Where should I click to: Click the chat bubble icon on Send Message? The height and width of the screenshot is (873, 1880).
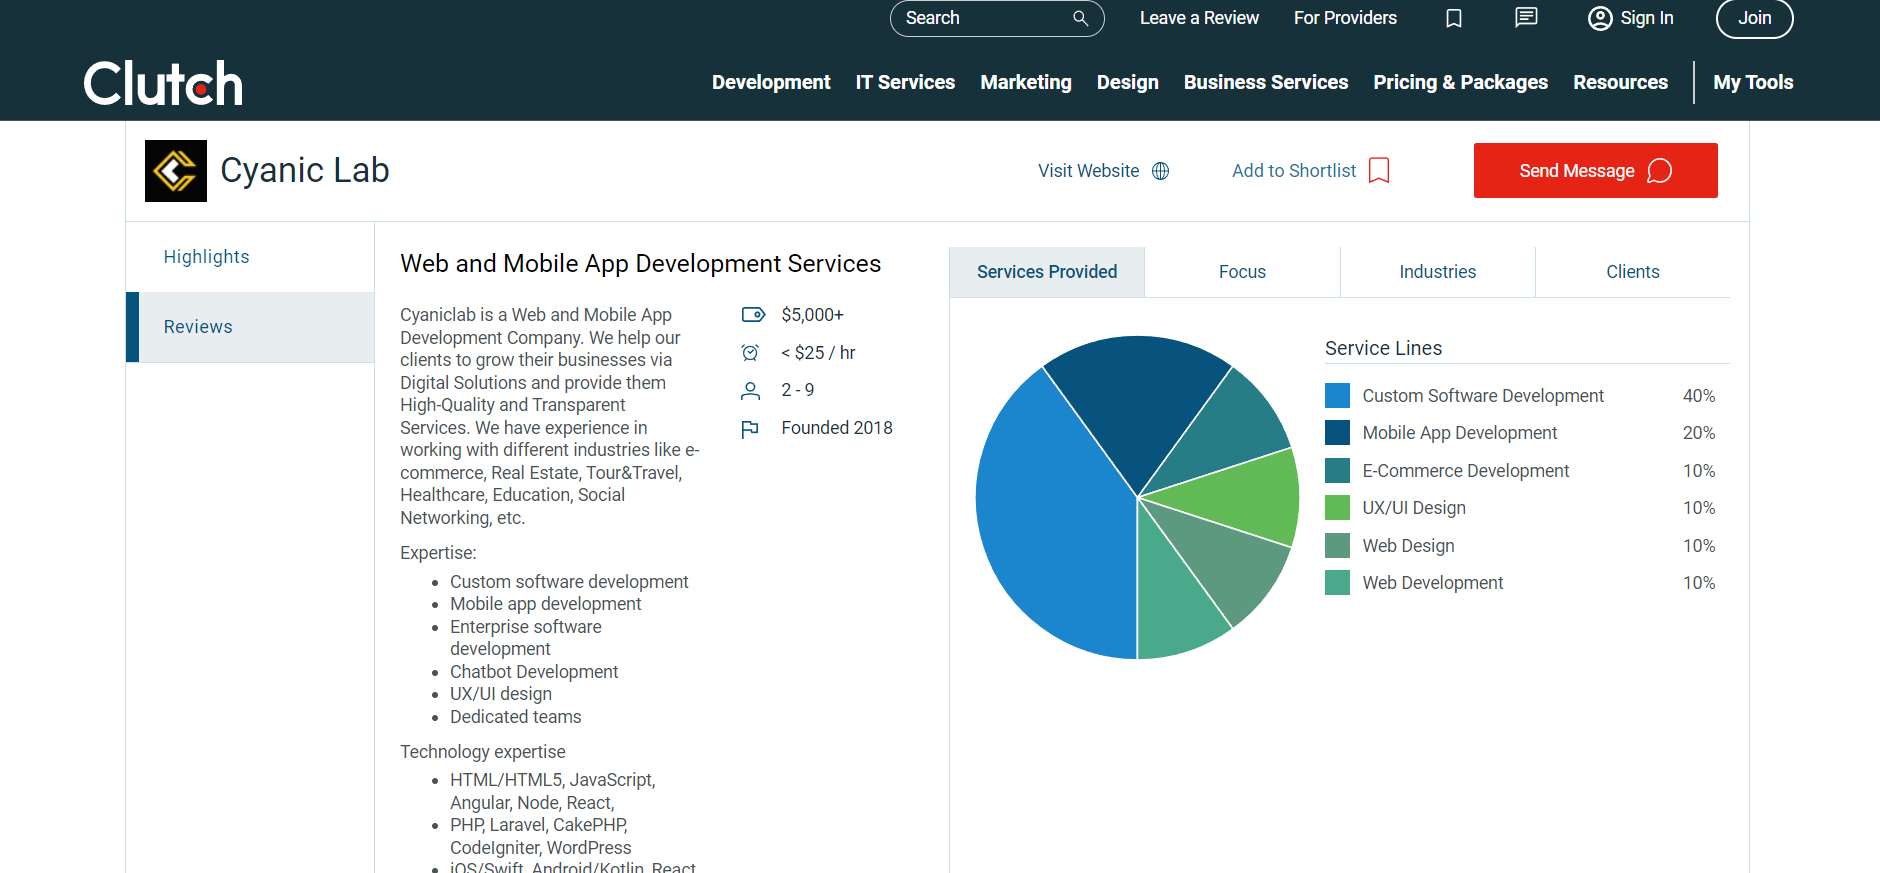click(x=1659, y=171)
